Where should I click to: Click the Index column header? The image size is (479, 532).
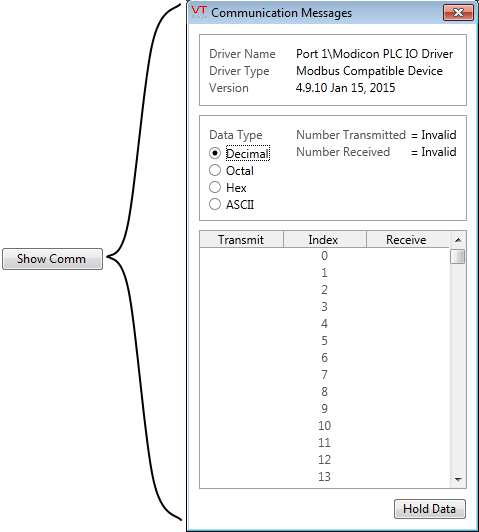(x=325, y=240)
